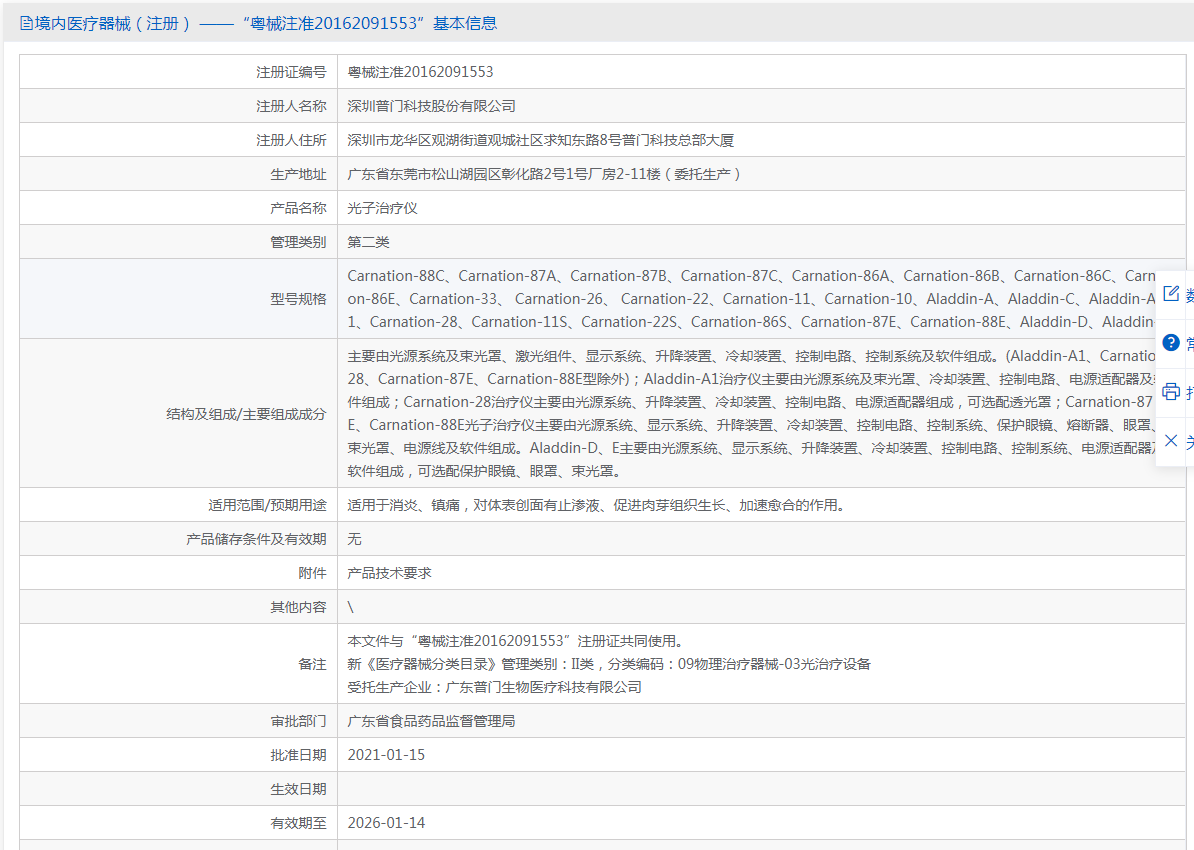
Task: Click the intended use text 适用于消炎、镇痛
Action: 597,506
